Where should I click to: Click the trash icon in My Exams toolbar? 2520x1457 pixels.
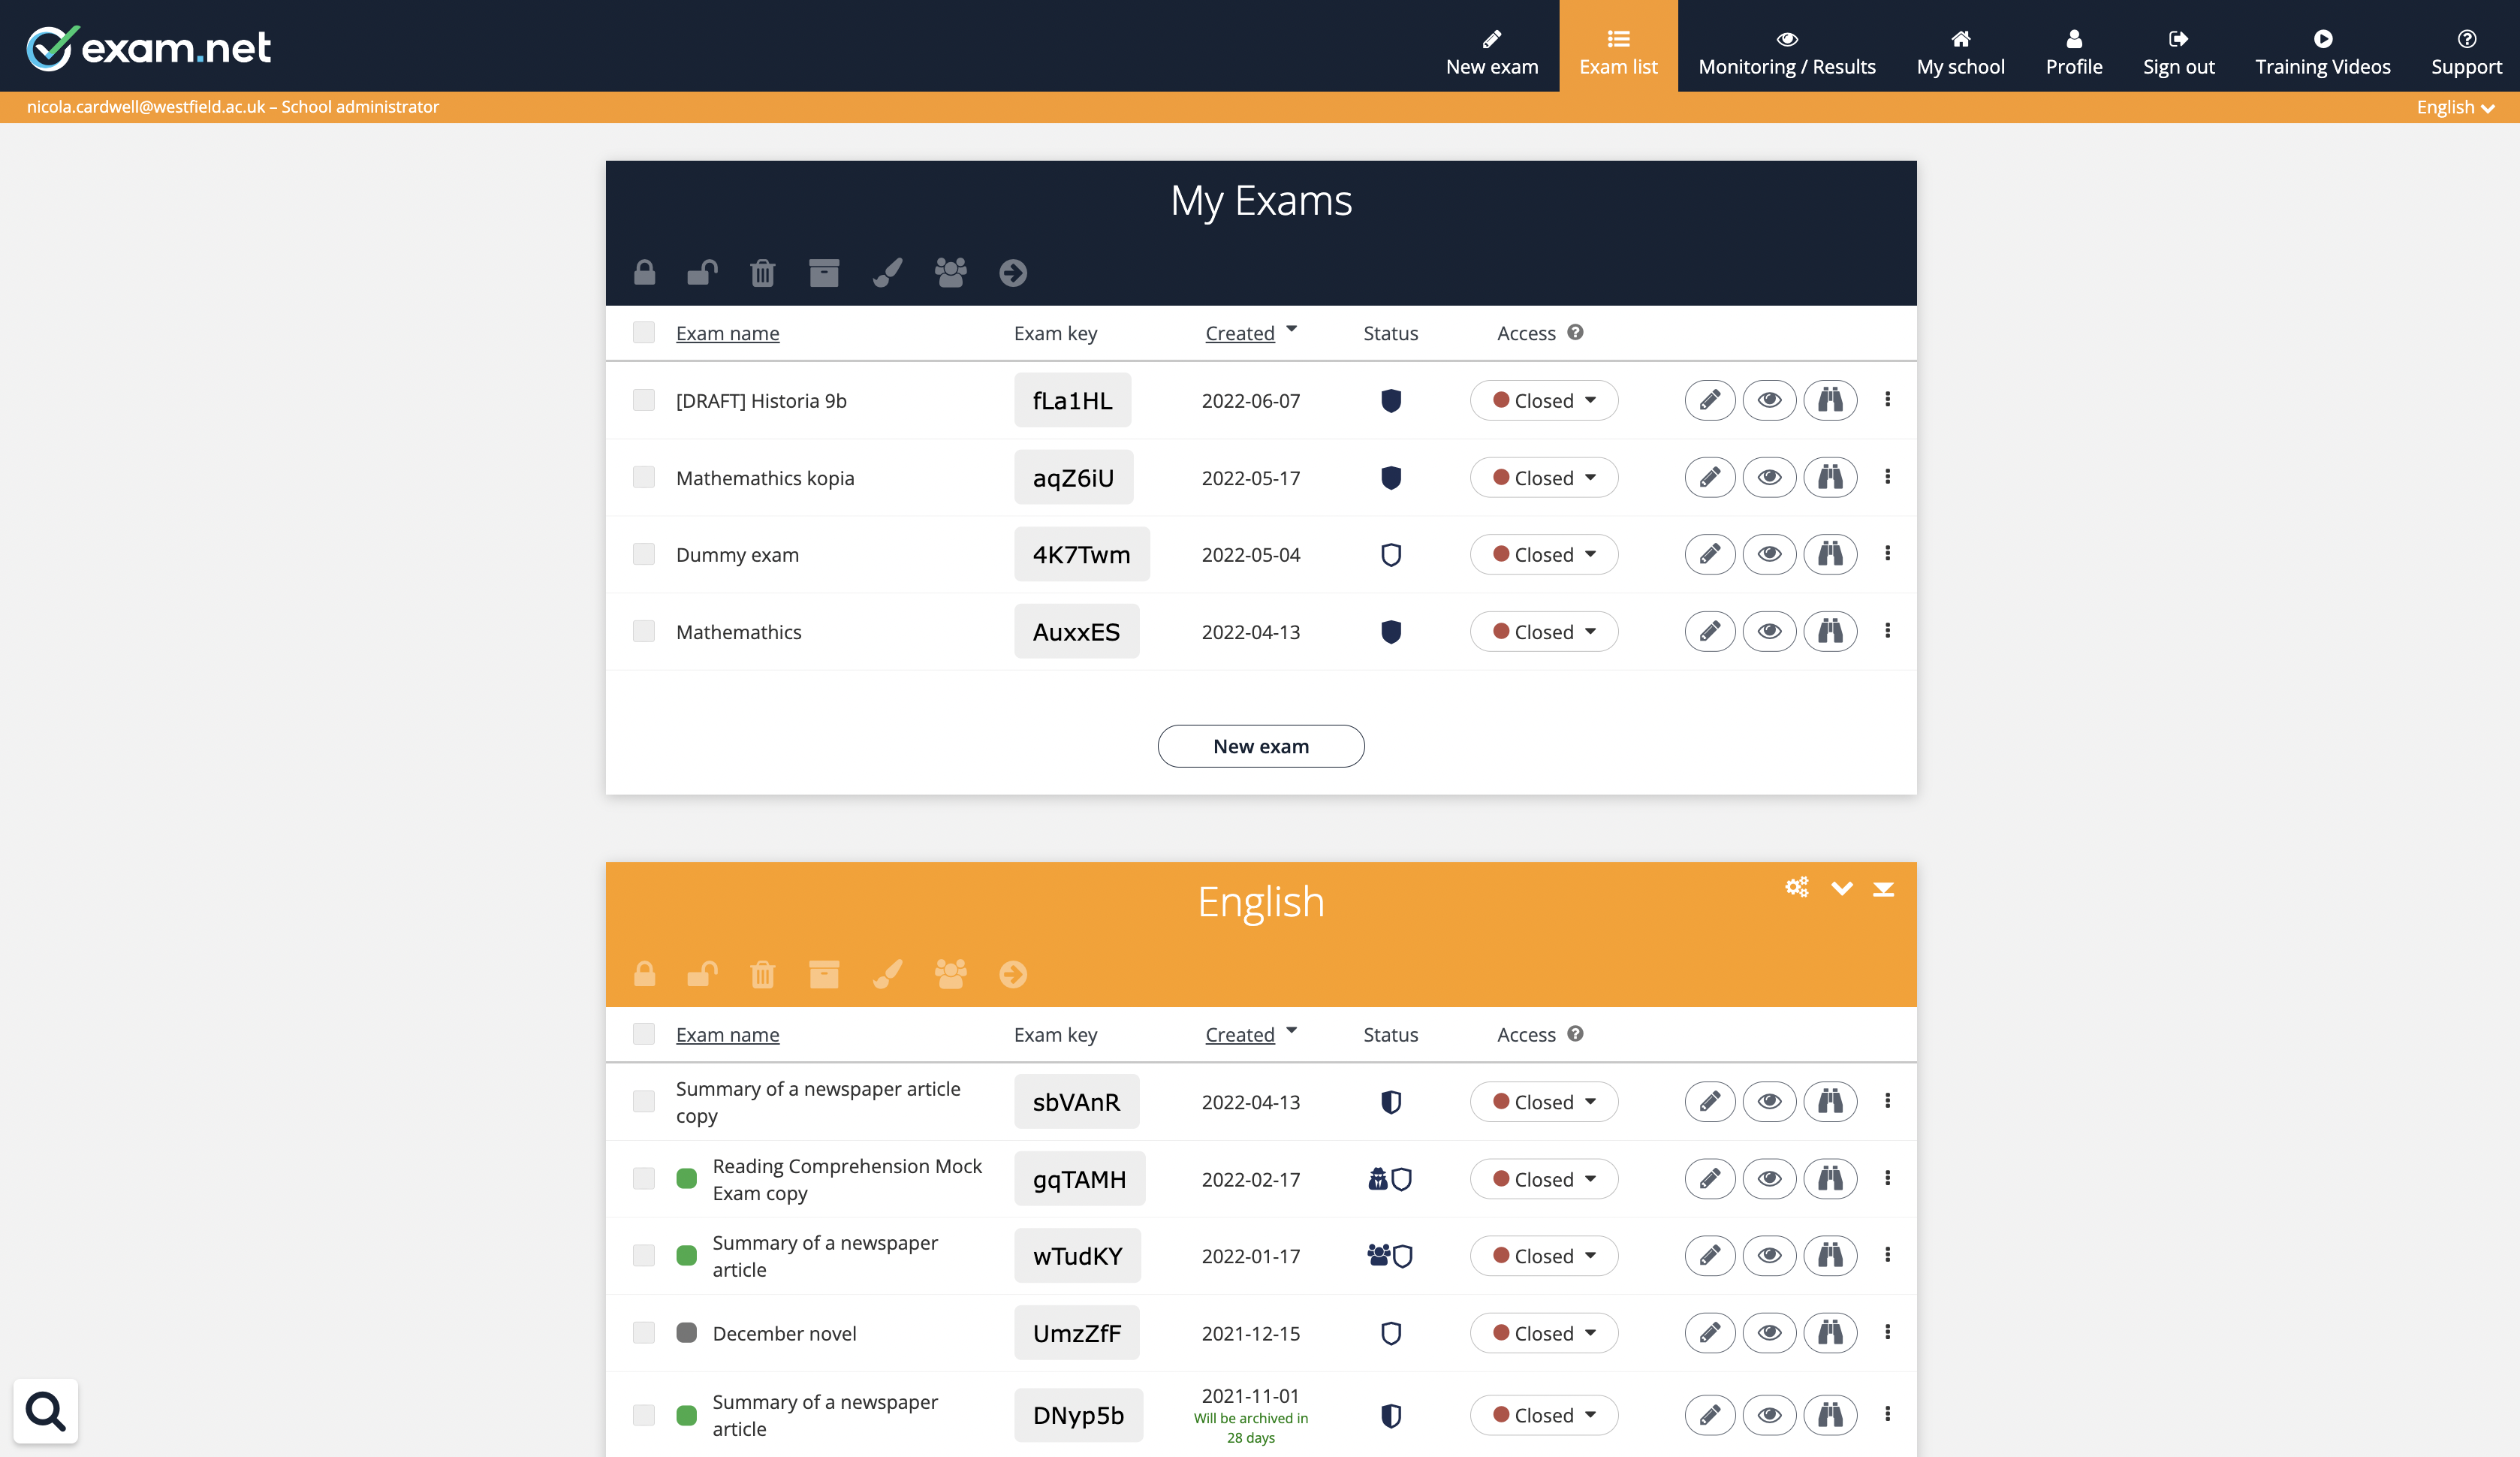point(762,273)
